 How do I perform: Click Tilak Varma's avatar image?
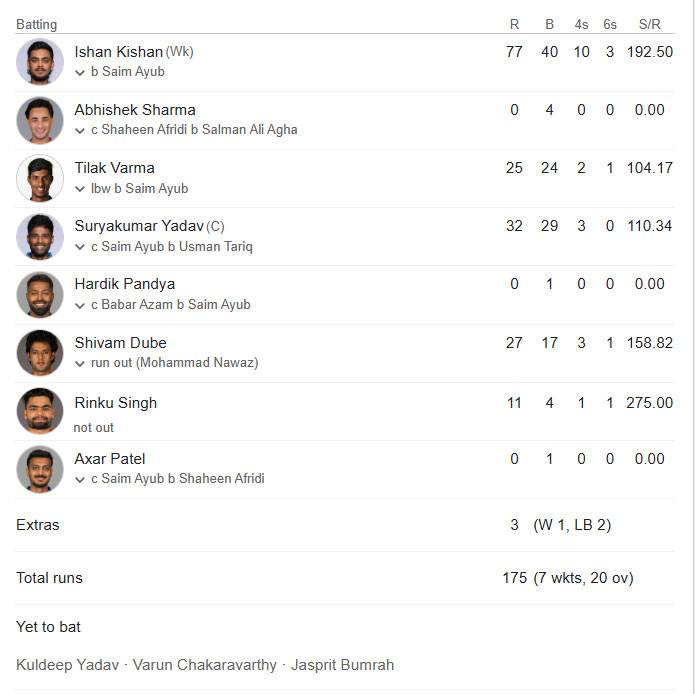40,178
